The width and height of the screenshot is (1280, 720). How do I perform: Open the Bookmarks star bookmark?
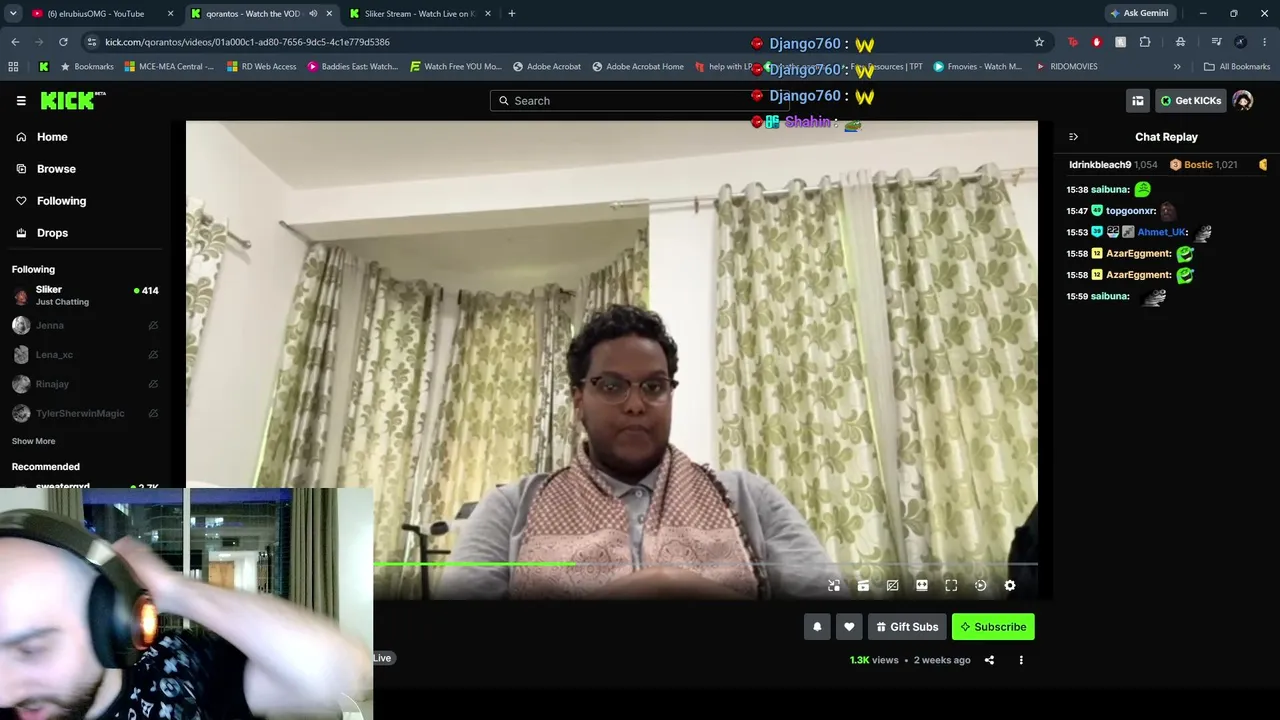click(x=87, y=67)
